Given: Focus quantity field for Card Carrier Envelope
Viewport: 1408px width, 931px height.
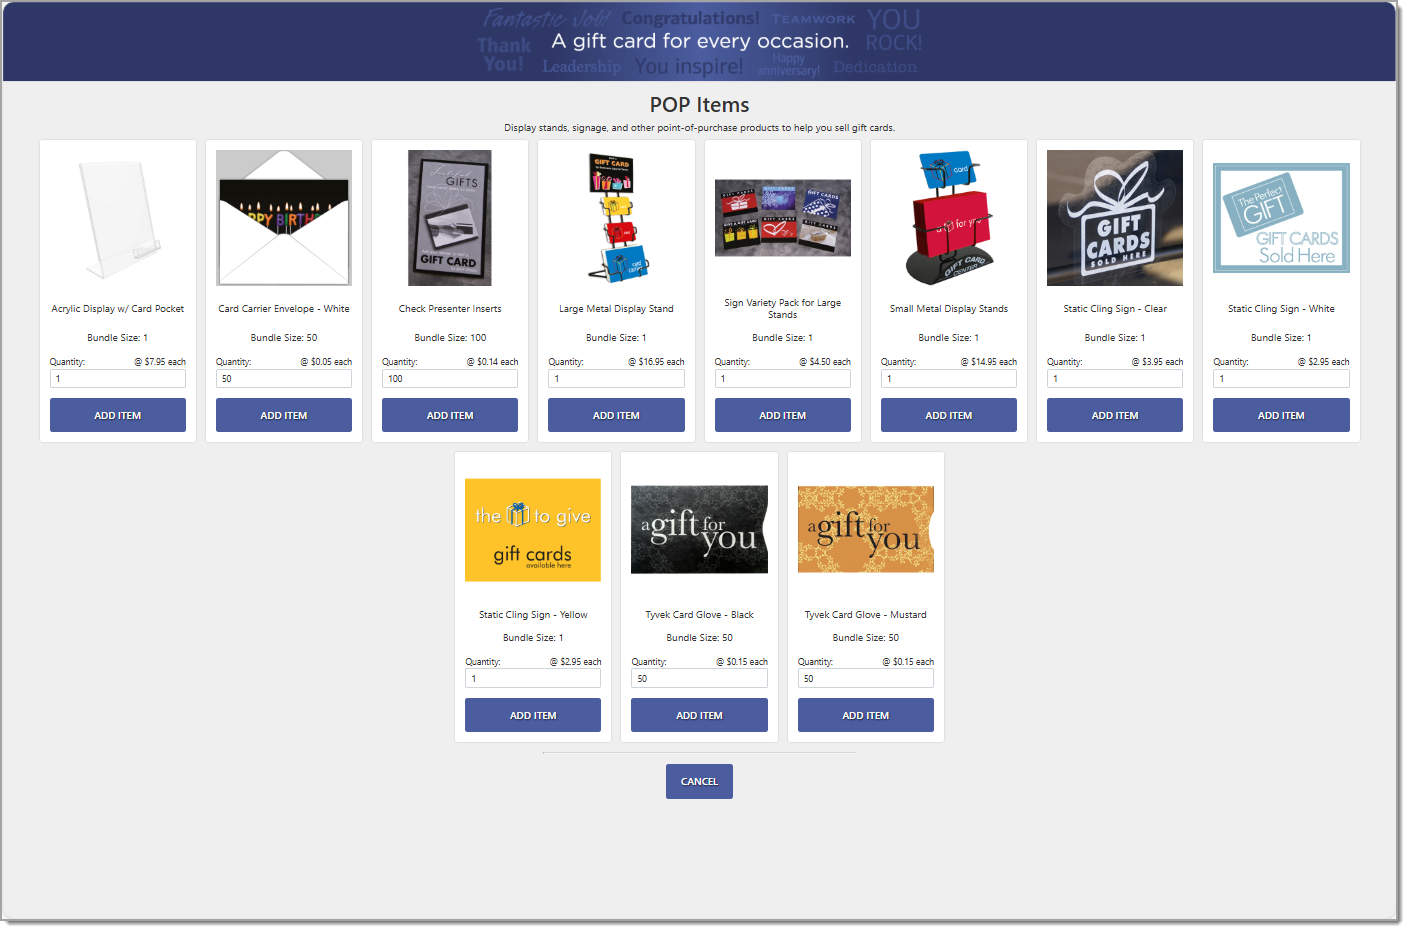Looking at the screenshot, I should pos(284,379).
